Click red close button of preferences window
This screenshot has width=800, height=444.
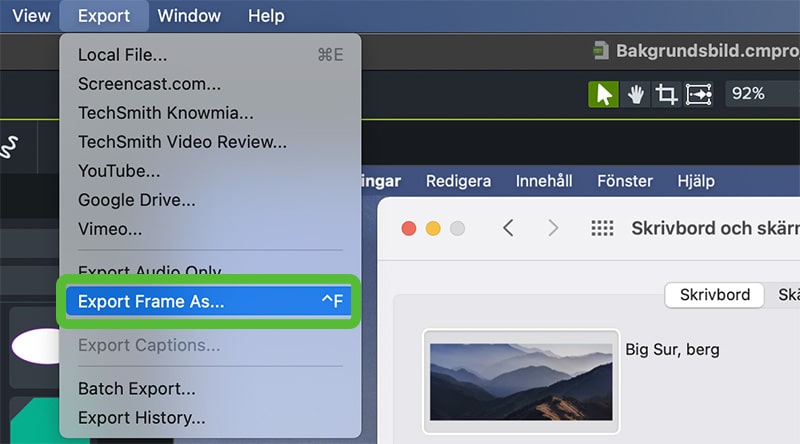[x=409, y=228]
